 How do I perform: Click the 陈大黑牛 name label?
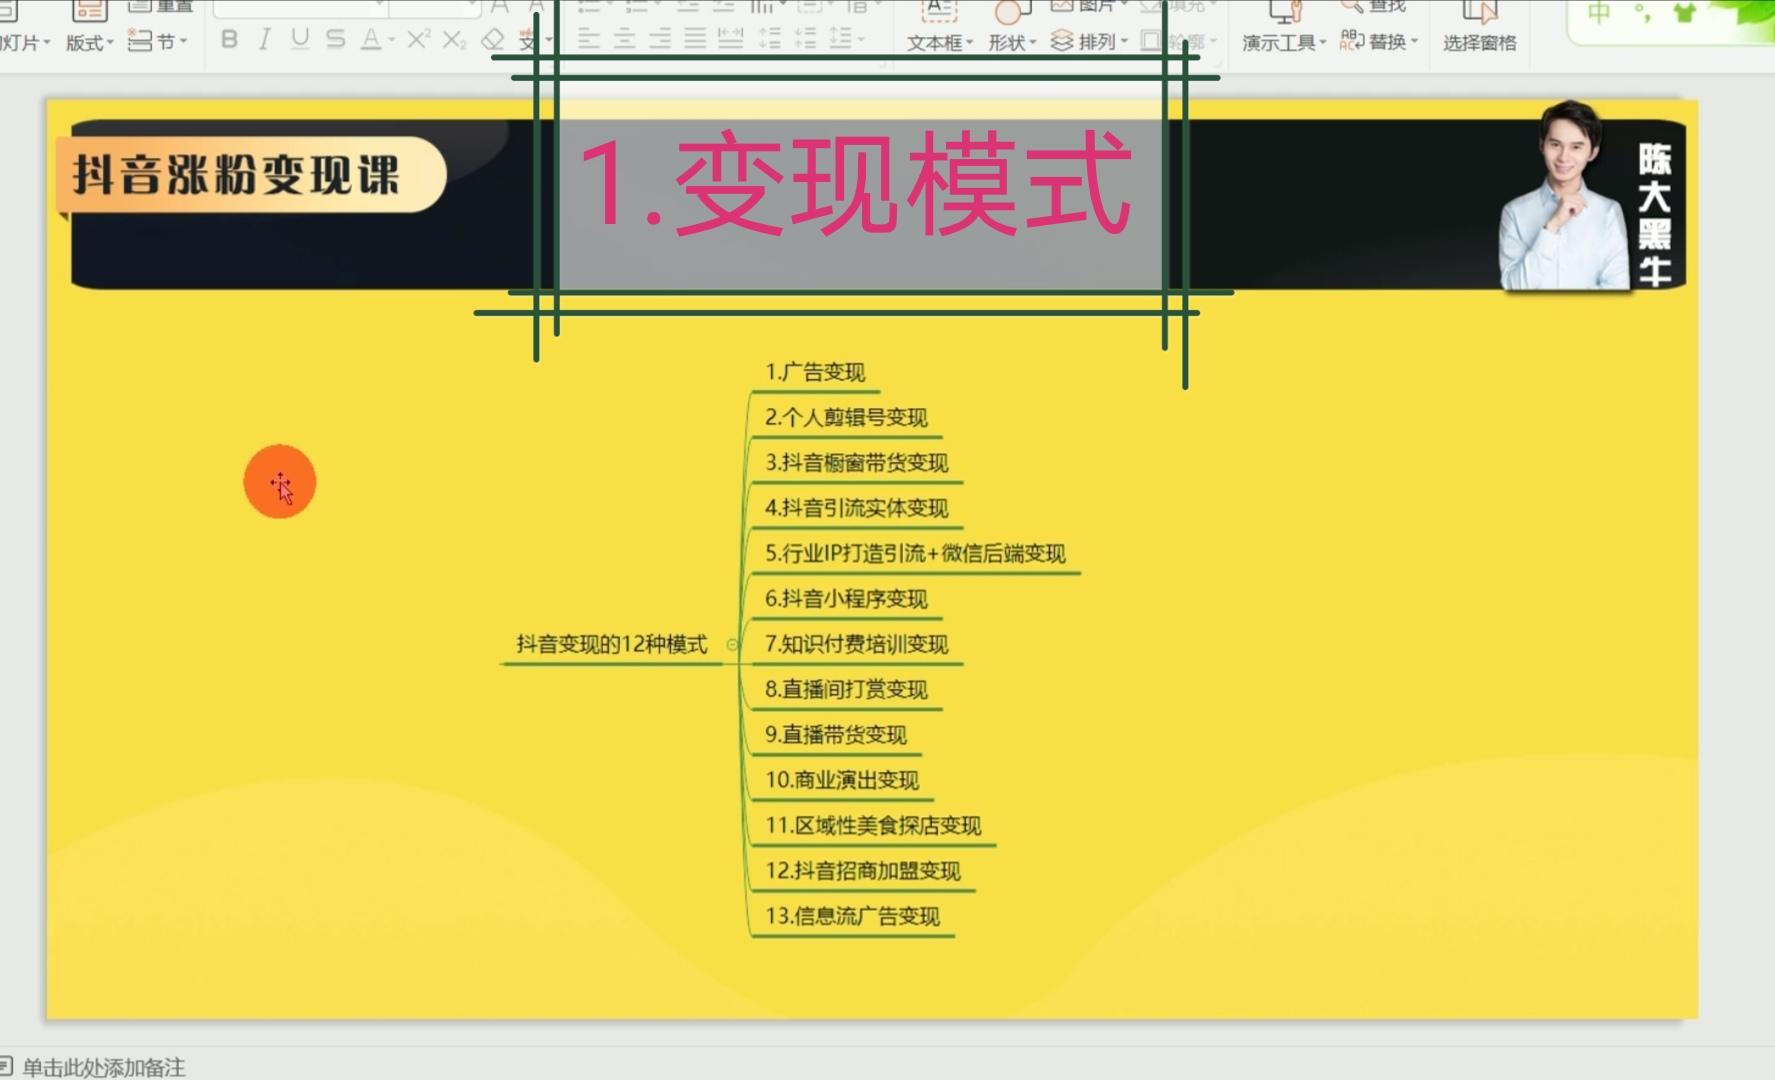click(x=1655, y=214)
